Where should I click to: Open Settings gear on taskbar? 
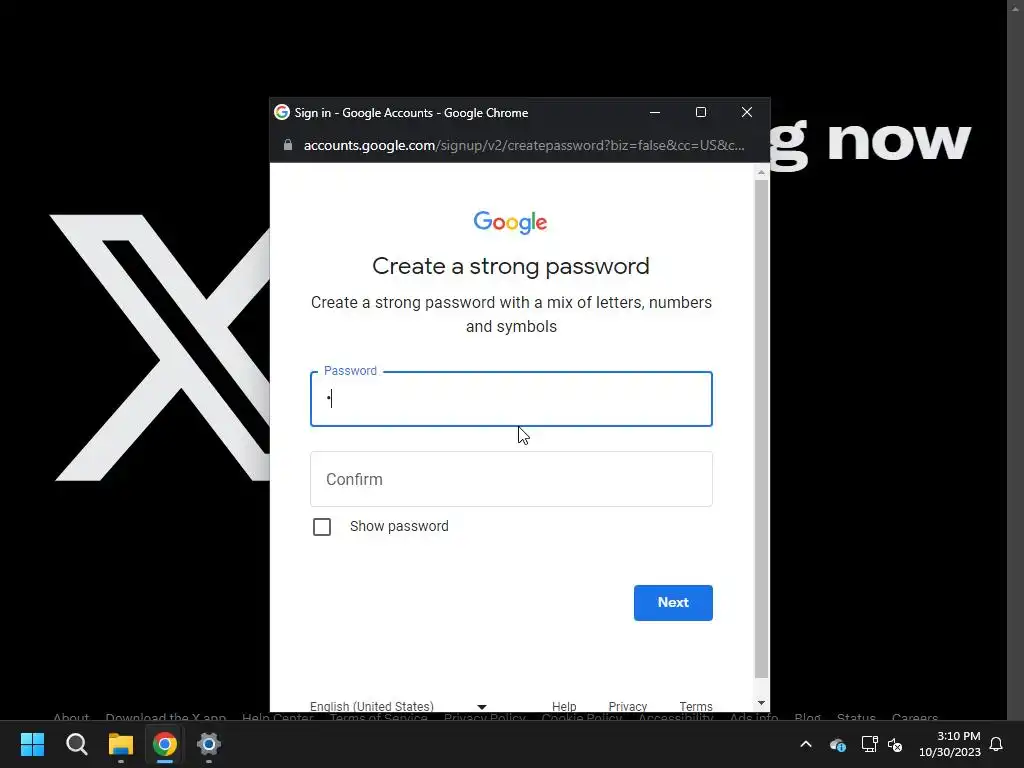pos(209,744)
